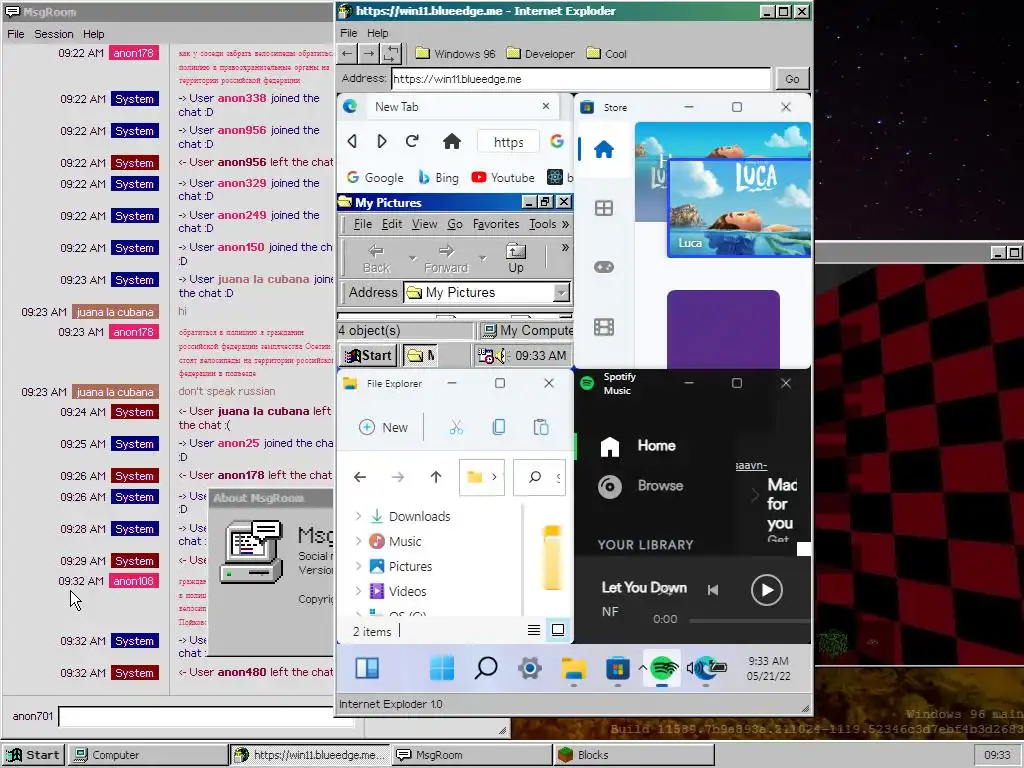This screenshot has height=768, width=1024.
Task: Click the Windows 11 taskbar search icon
Action: [486, 668]
